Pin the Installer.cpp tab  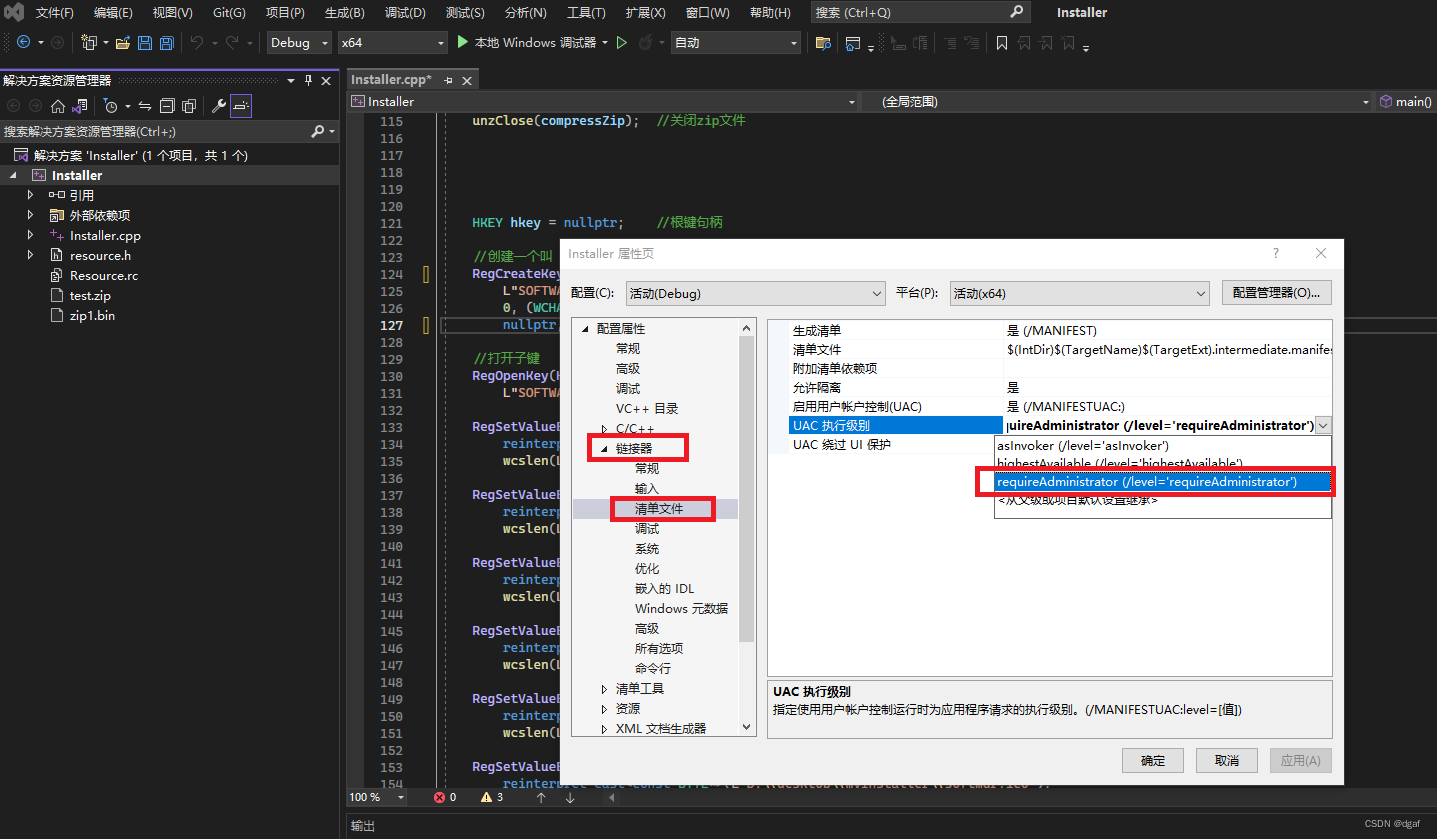pyautogui.click(x=448, y=80)
